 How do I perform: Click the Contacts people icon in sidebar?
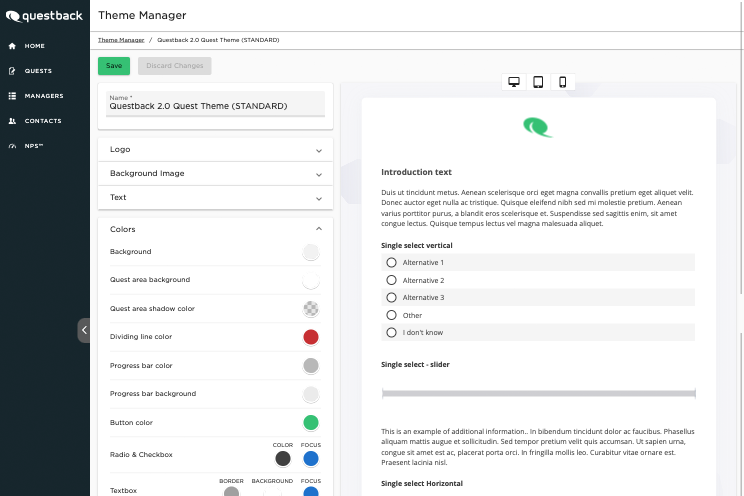(12, 121)
